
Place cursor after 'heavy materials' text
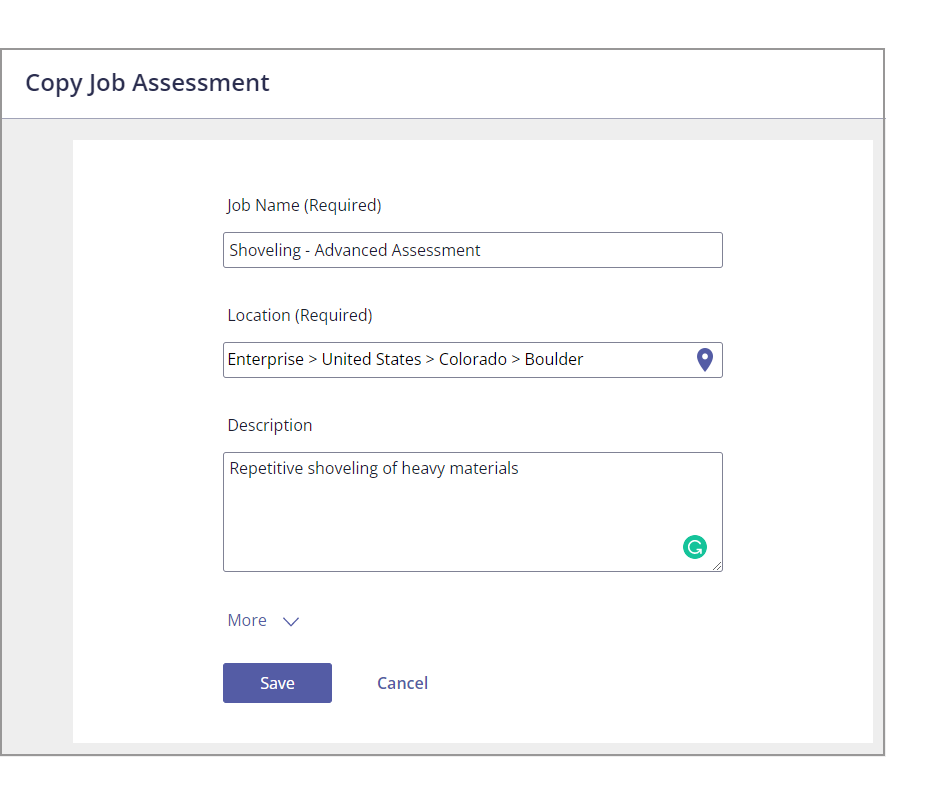click(519, 469)
